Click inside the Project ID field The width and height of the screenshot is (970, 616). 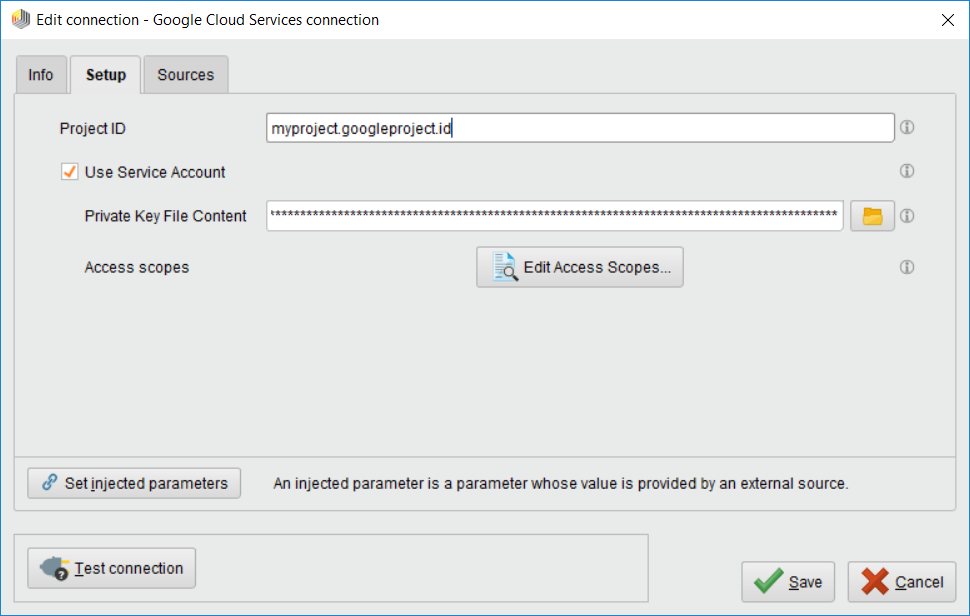tap(580, 127)
